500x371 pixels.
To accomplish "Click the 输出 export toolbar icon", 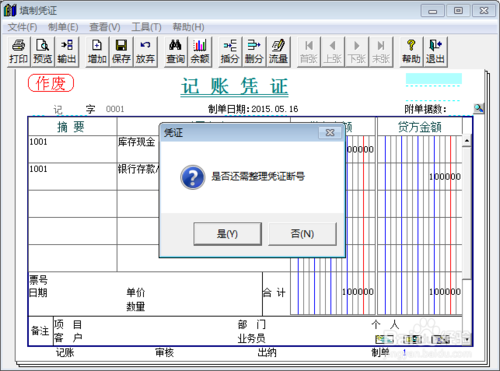I will point(67,52).
